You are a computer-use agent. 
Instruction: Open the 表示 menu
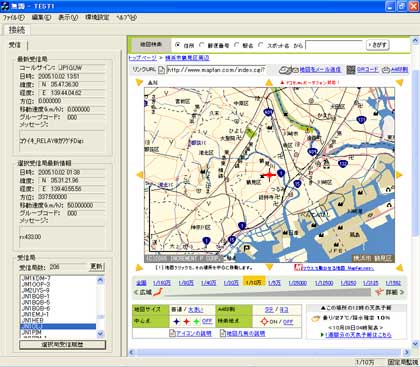point(68,17)
